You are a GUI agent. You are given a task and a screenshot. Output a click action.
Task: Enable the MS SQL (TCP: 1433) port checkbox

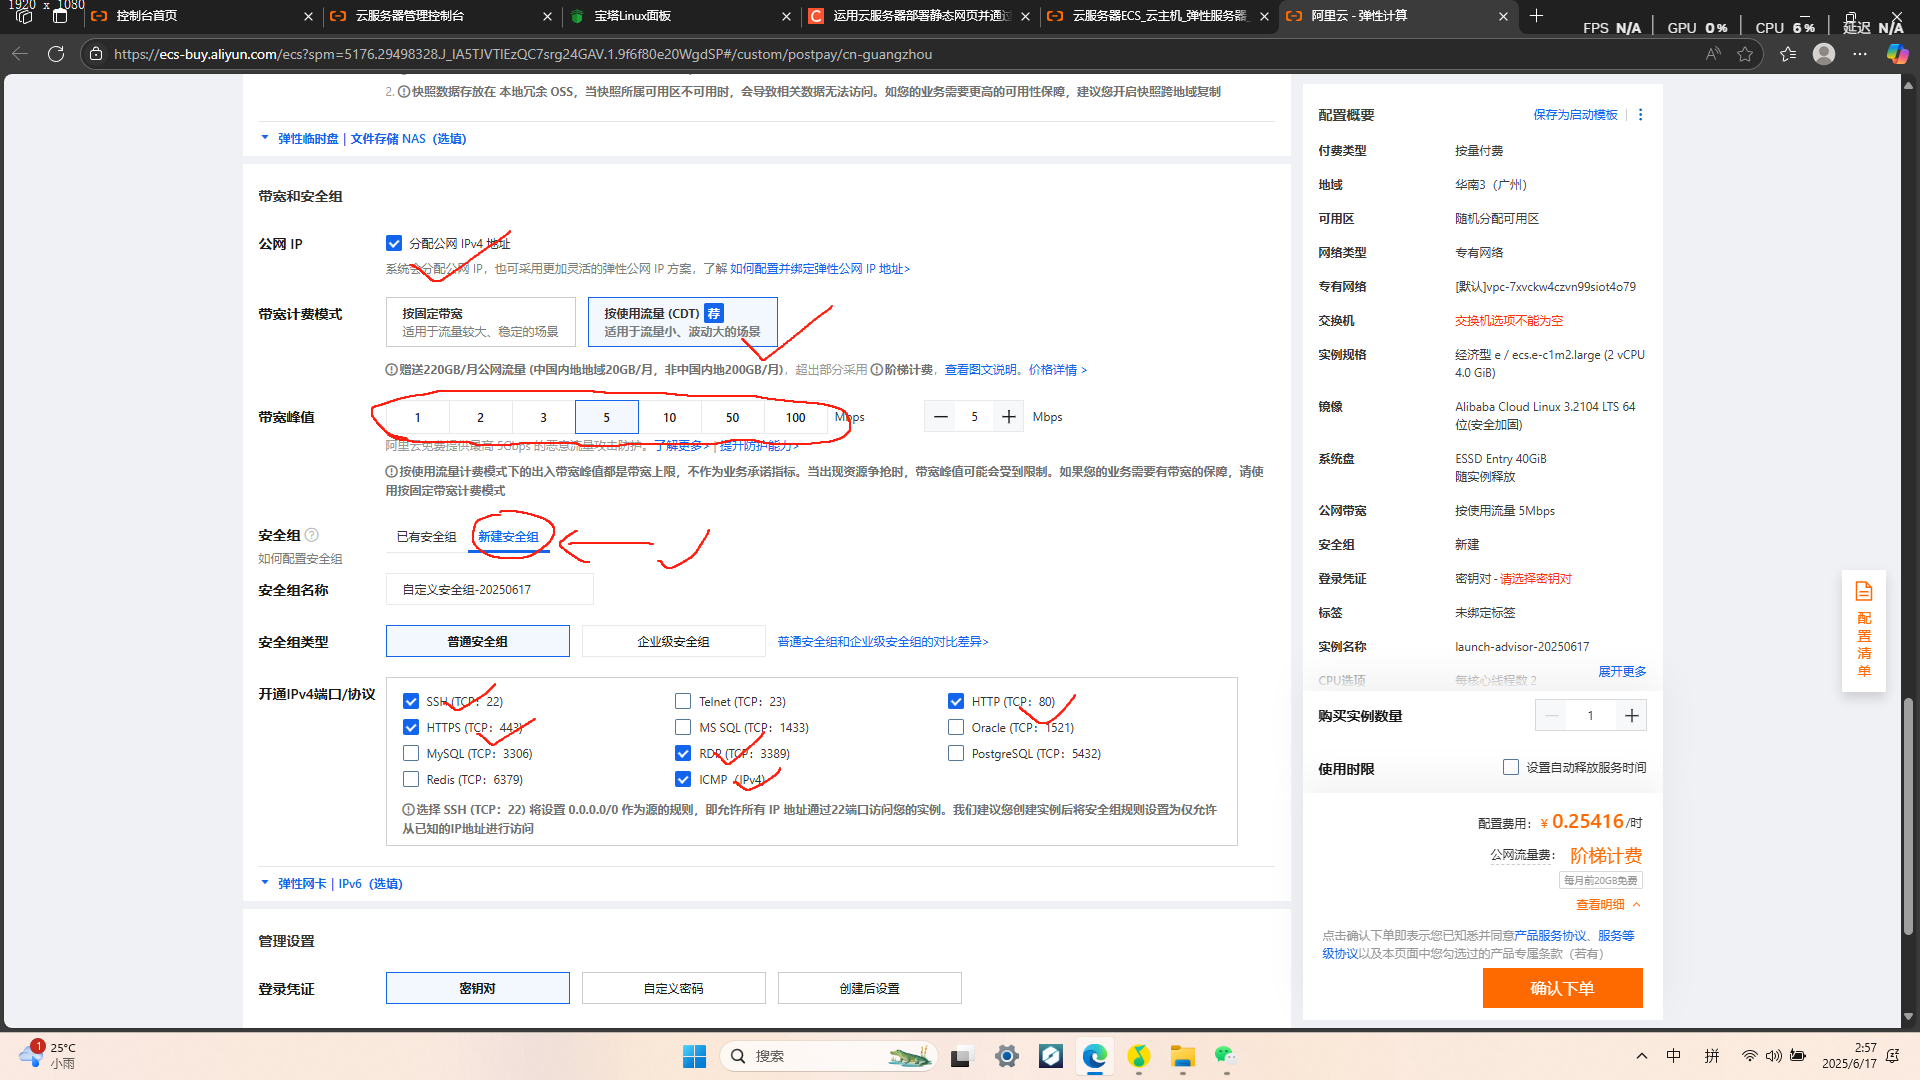coord(683,727)
